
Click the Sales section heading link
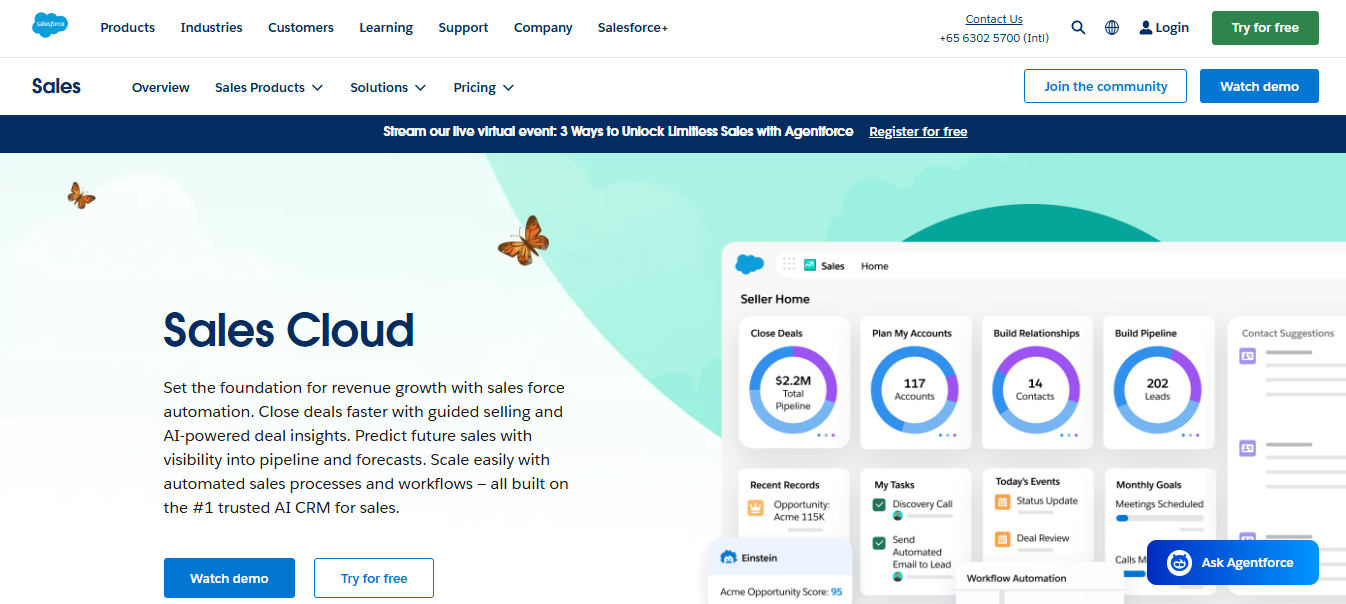[x=56, y=87]
